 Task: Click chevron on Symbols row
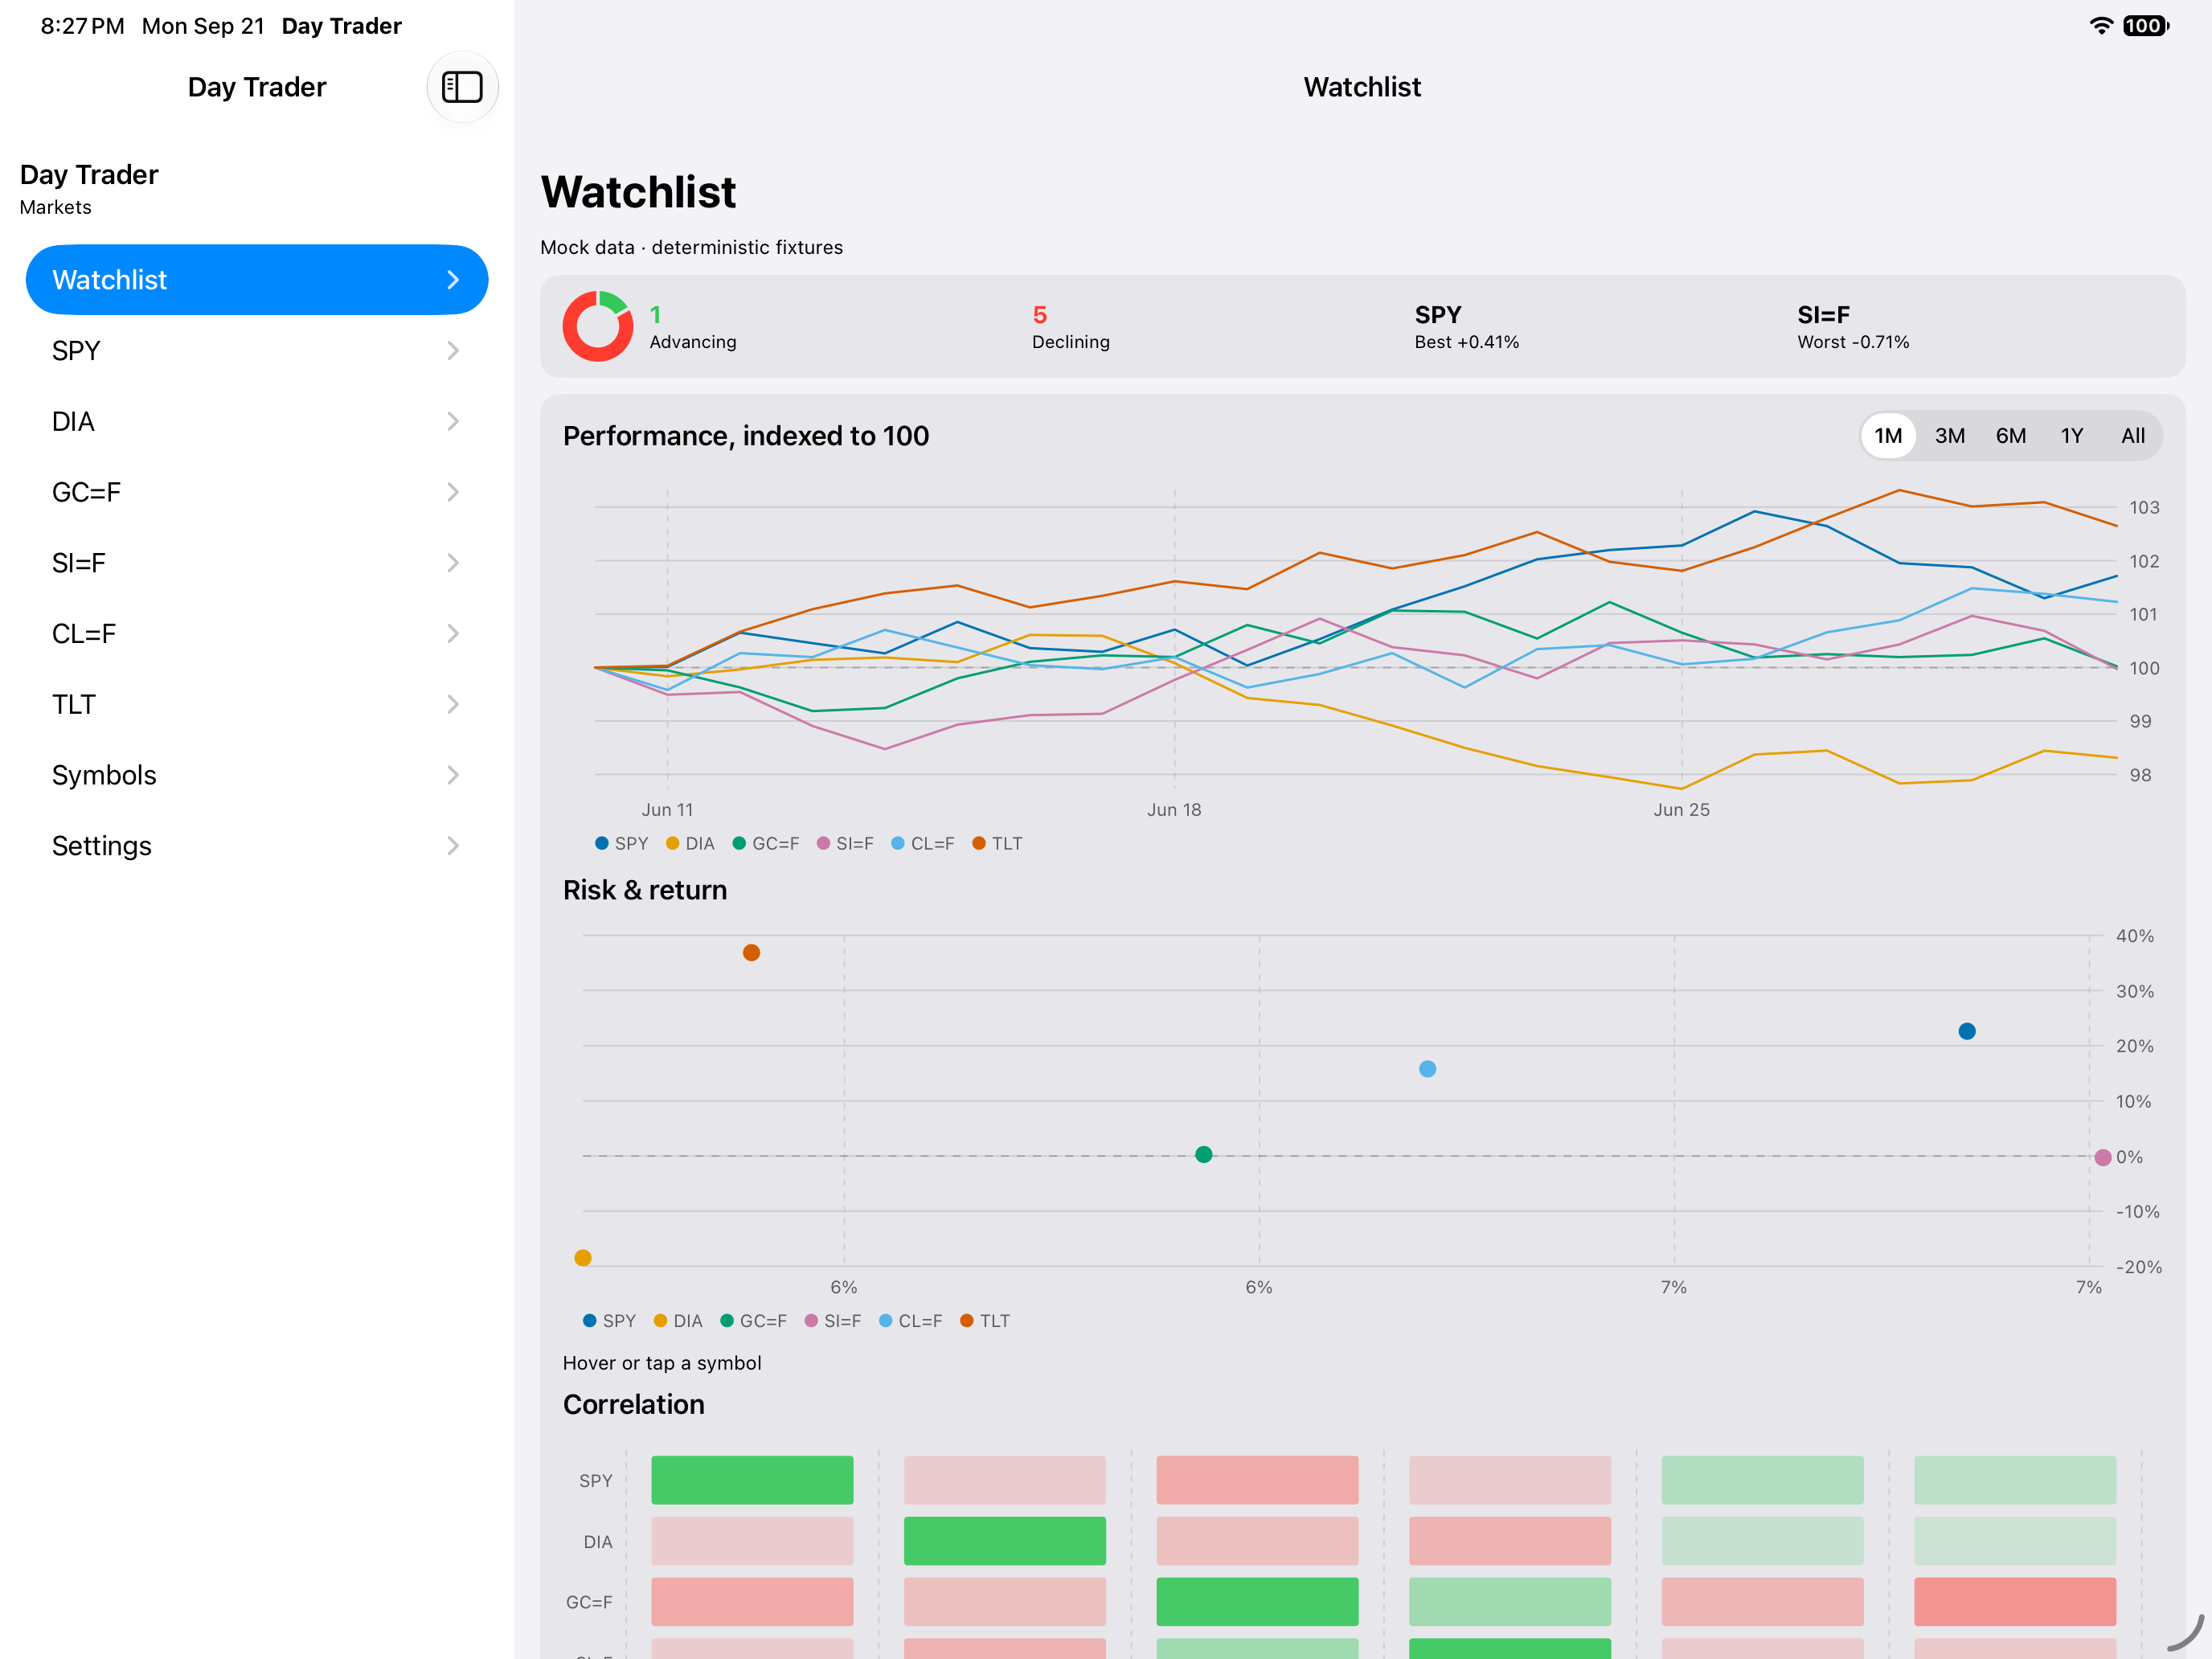[x=453, y=775]
